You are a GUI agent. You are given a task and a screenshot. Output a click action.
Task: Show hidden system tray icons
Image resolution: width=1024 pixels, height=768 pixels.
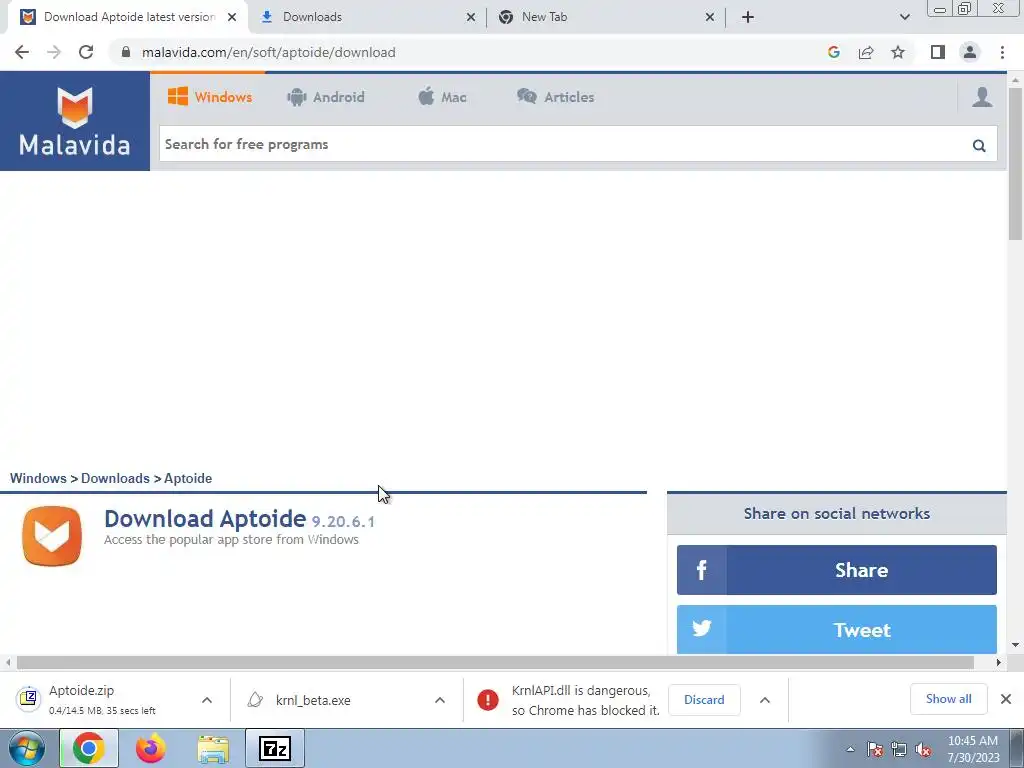(850, 749)
